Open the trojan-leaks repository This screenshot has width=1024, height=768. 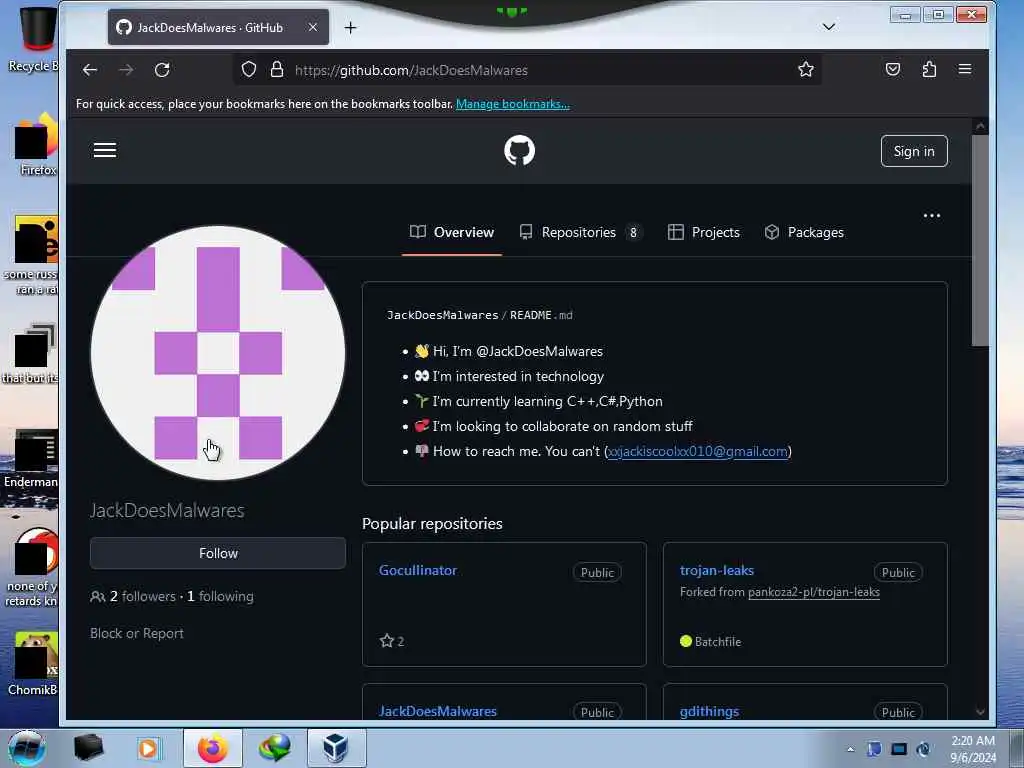pyautogui.click(x=716, y=570)
